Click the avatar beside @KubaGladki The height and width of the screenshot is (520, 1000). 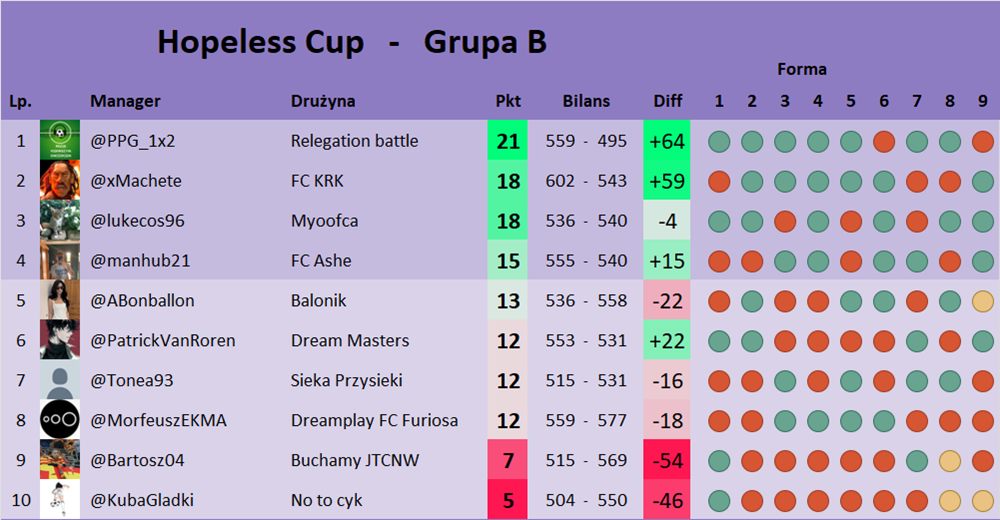click(x=59, y=500)
